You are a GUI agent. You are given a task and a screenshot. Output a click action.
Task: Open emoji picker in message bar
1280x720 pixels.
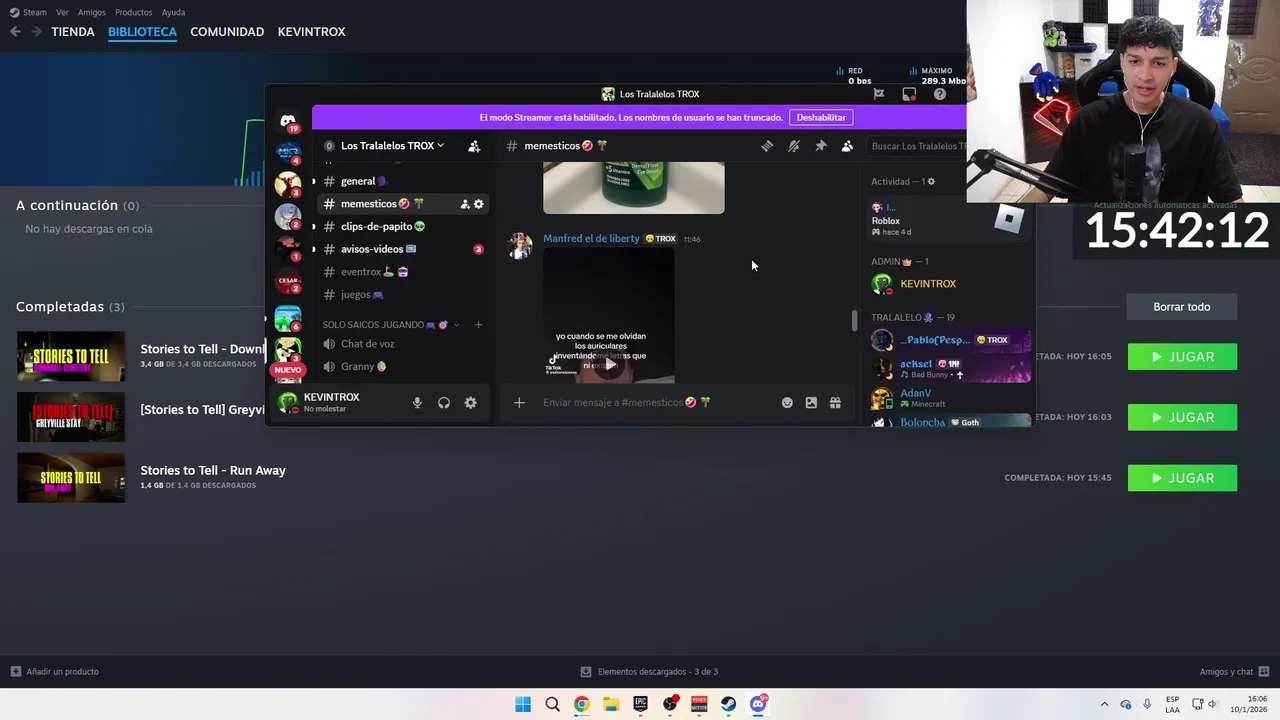click(787, 403)
